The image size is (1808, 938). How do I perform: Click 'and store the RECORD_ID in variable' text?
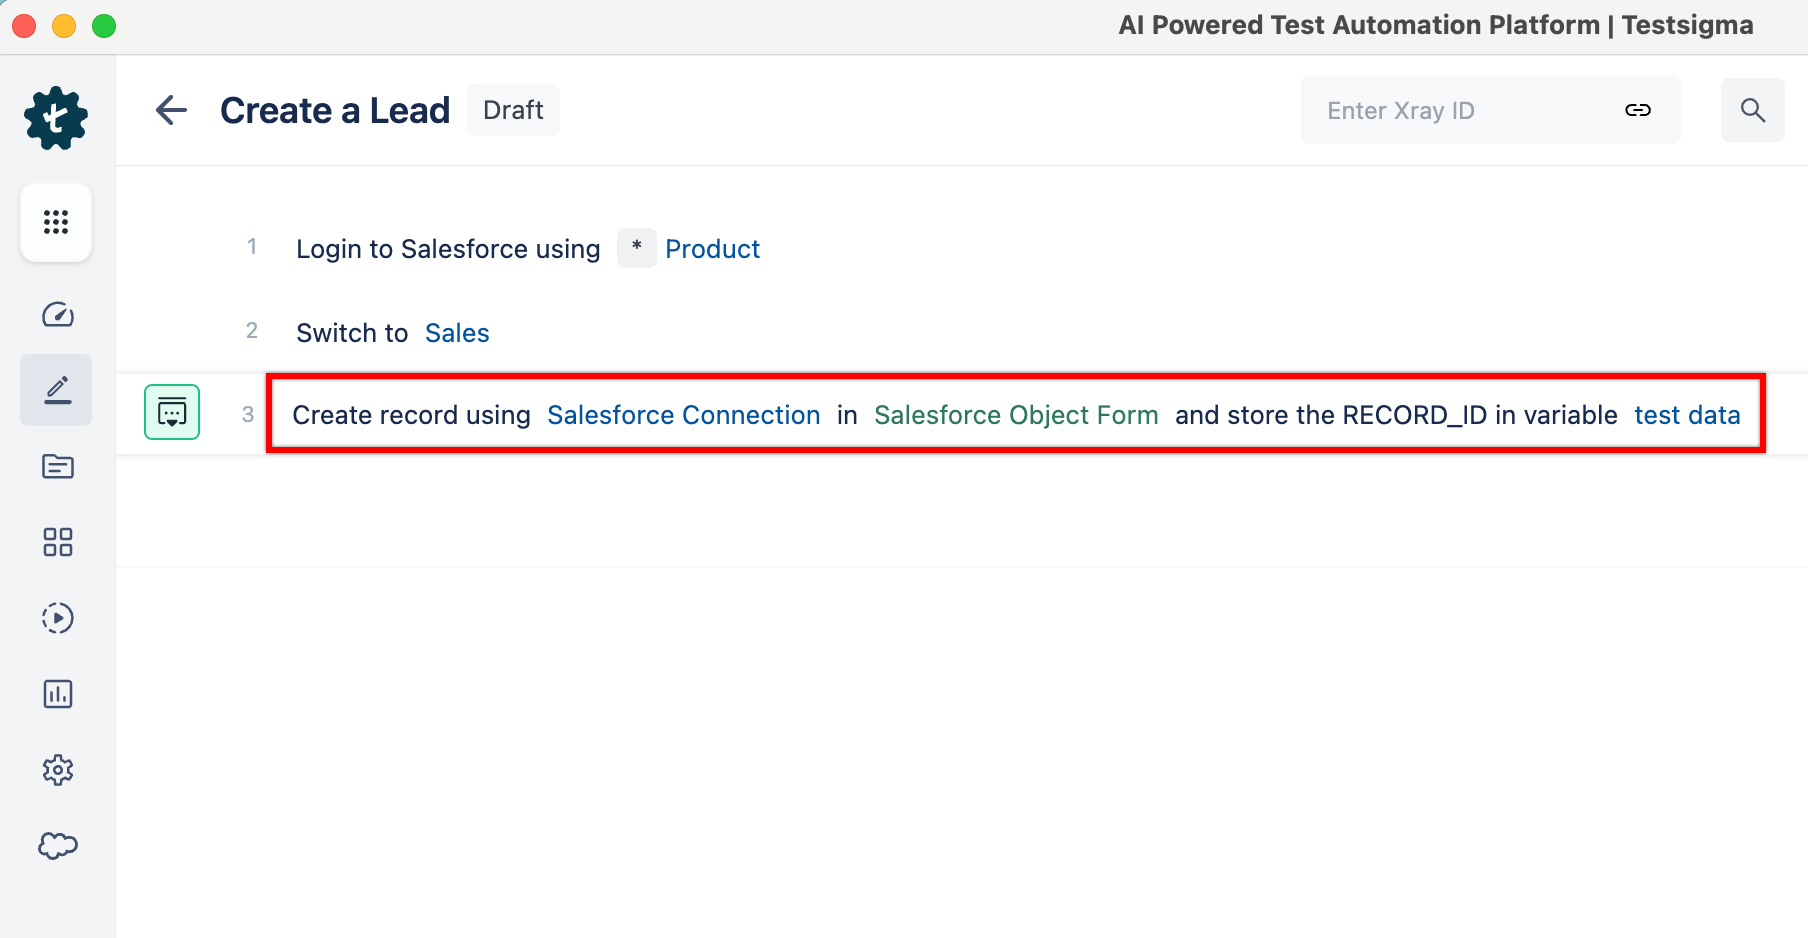point(1396,415)
